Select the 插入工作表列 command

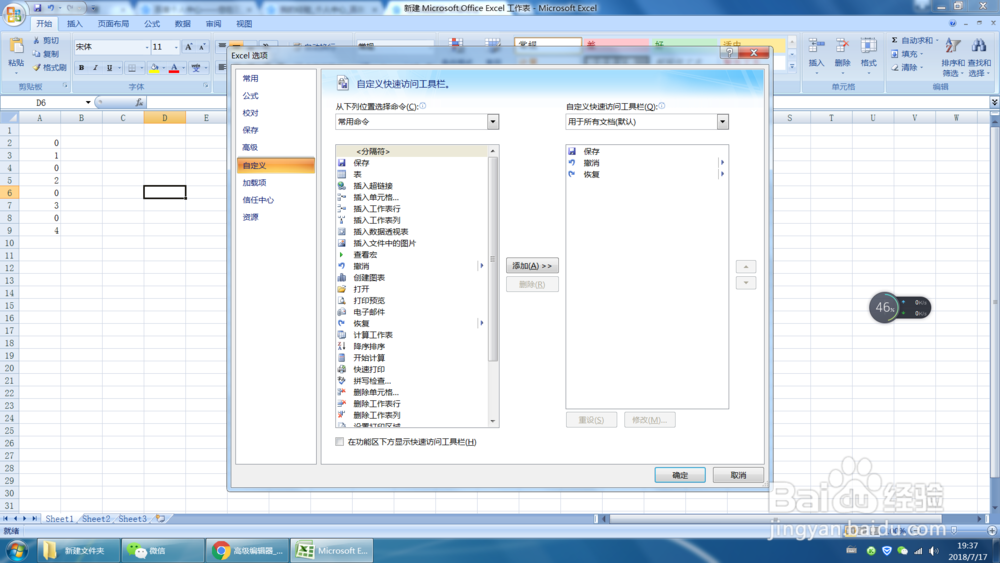411,220
